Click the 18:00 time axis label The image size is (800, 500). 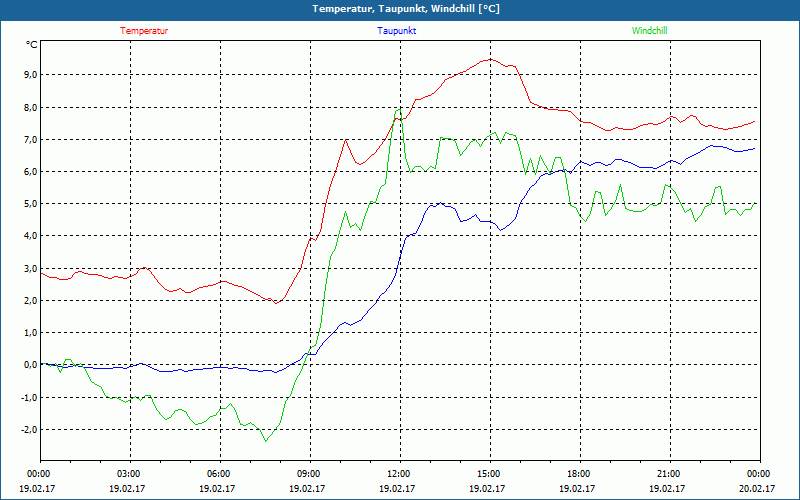click(x=580, y=474)
